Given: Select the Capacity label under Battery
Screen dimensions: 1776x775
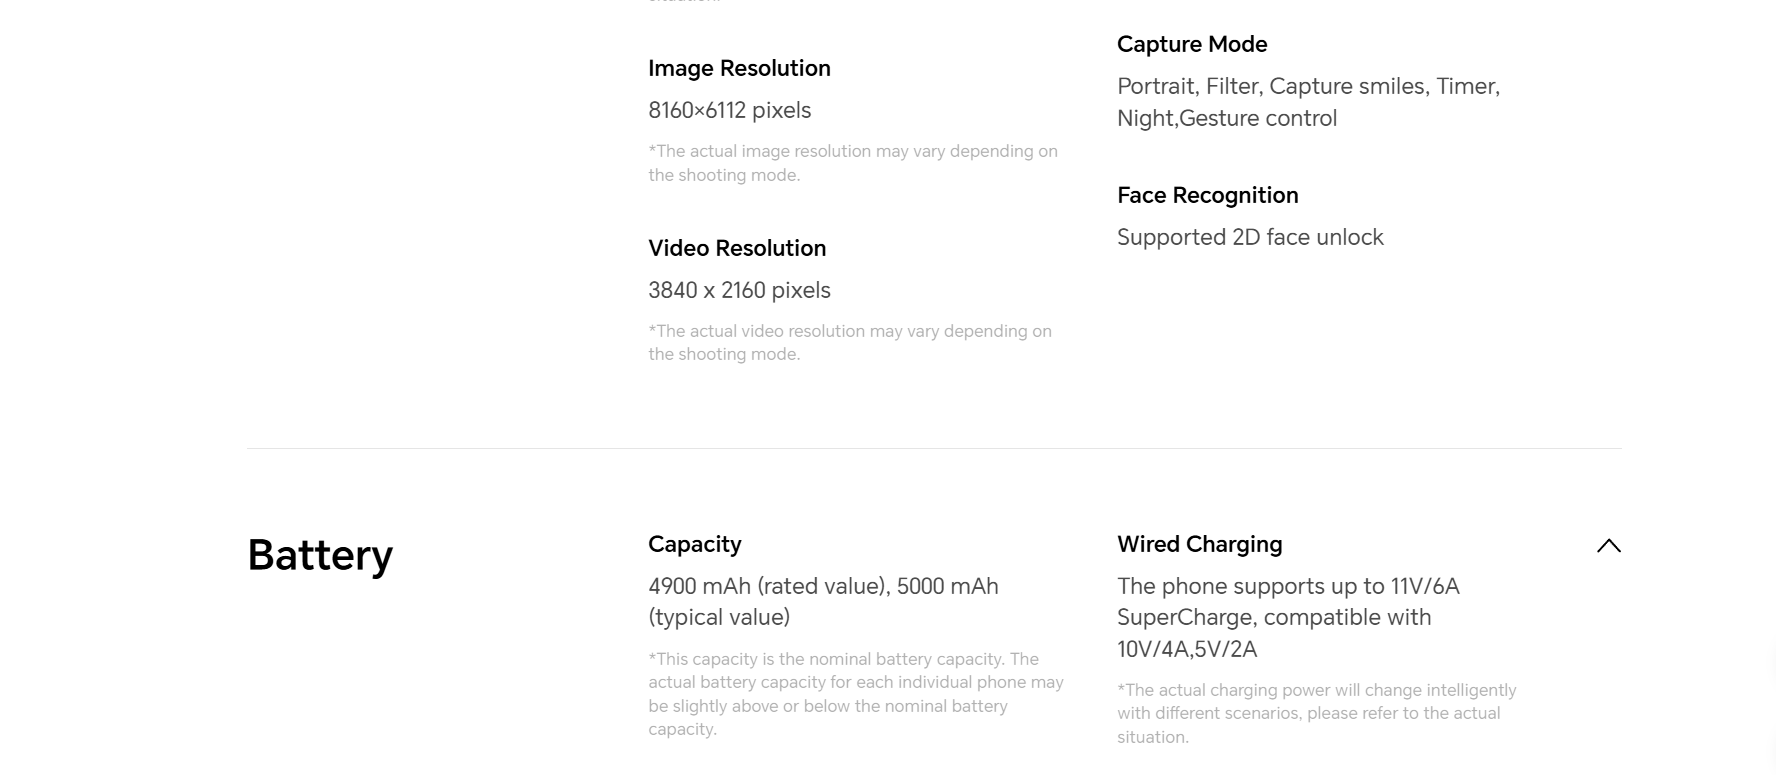Looking at the screenshot, I should [695, 544].
